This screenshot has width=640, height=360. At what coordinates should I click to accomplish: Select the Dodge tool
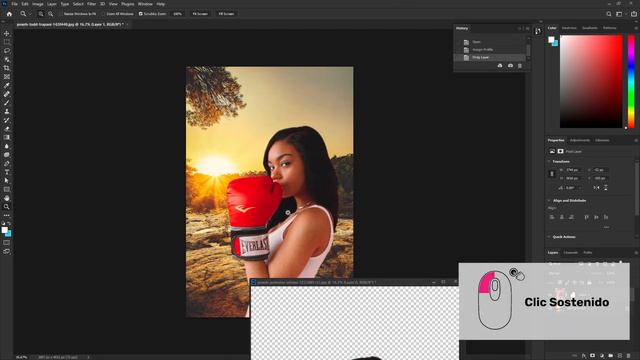[x=7, y=155]
